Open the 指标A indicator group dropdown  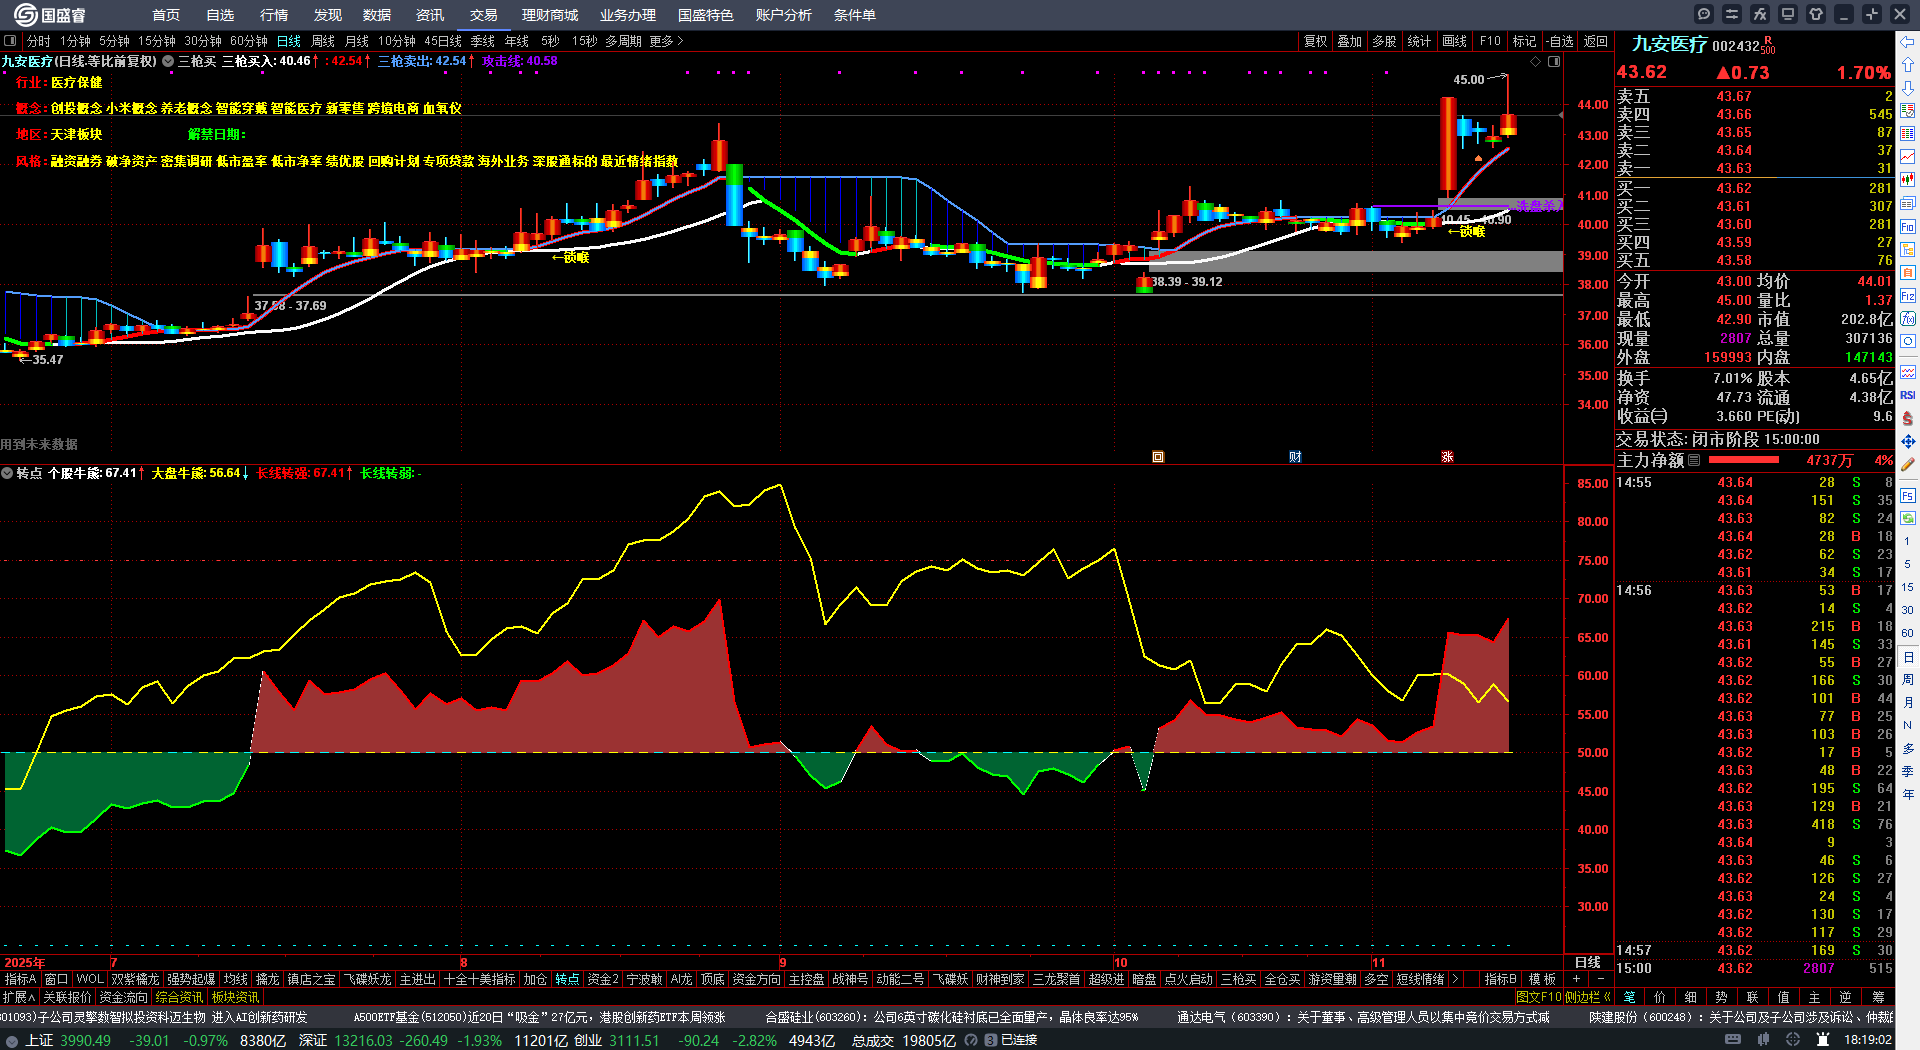[x=20, y=979]
